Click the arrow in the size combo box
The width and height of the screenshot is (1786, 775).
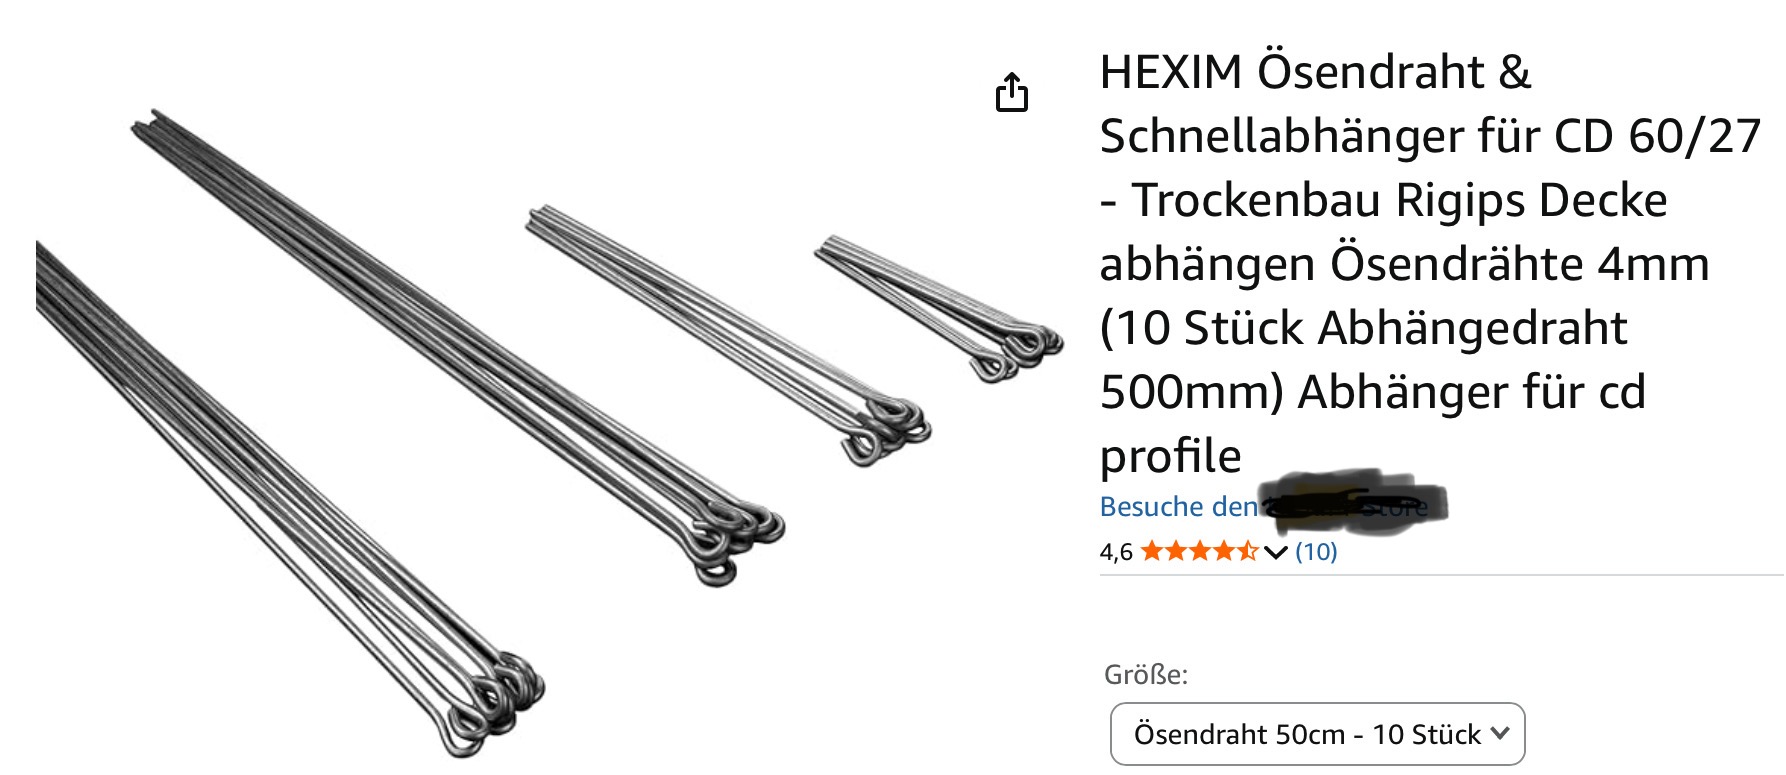click(1499, 733)
